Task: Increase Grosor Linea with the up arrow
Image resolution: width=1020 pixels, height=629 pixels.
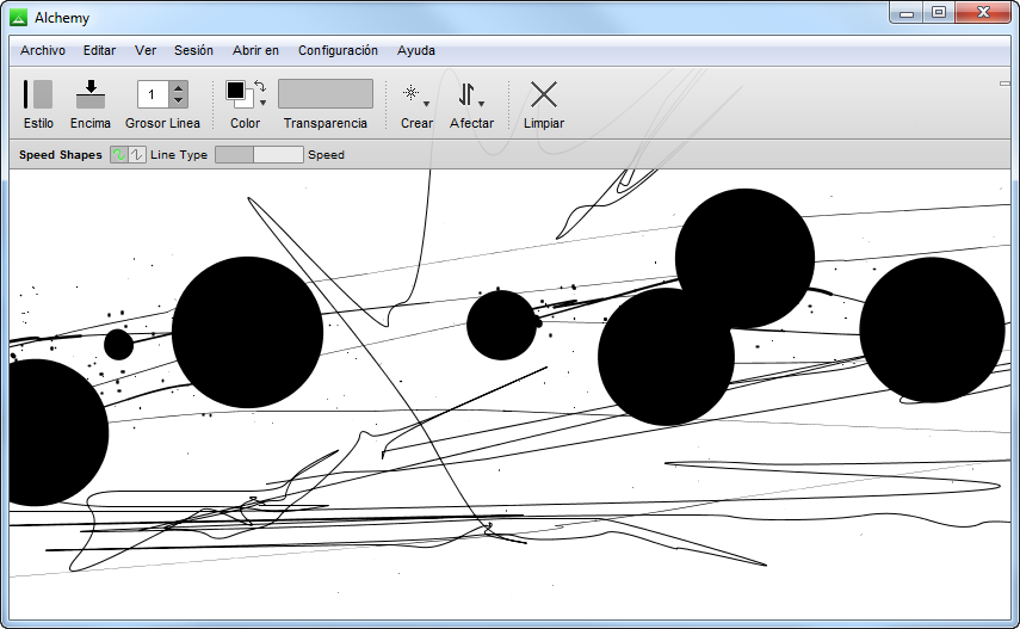Action: (178, 88)
